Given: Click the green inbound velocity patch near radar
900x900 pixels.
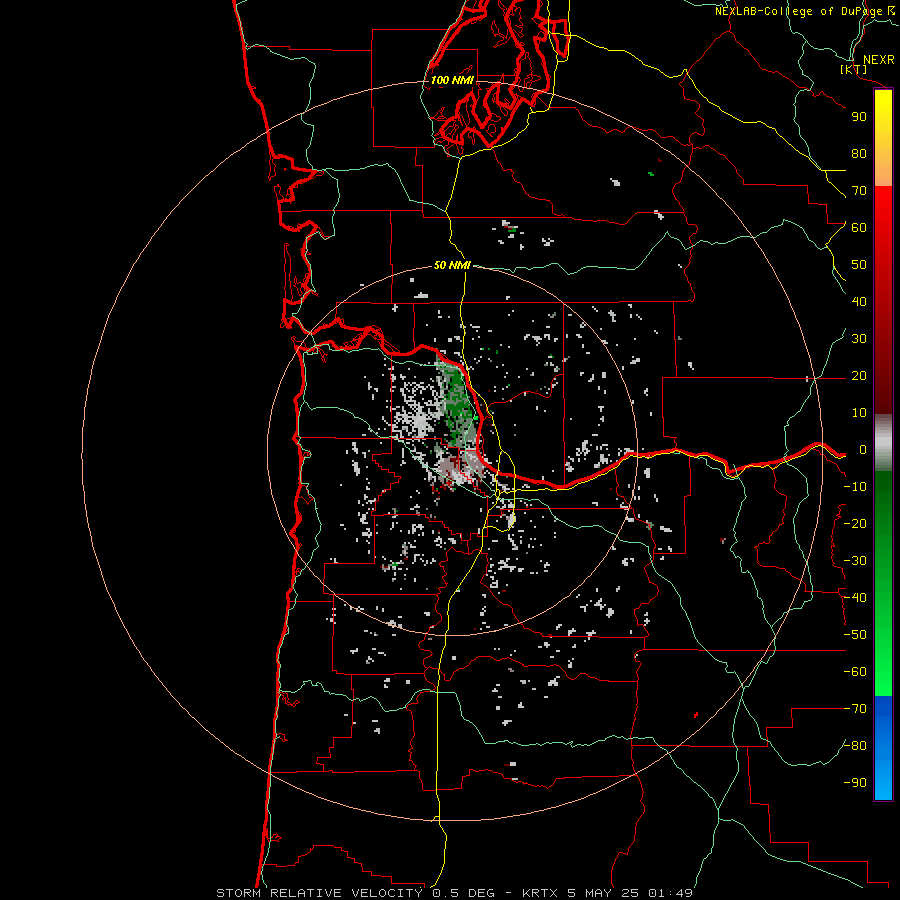Looking at the screenshot, I should 457,405.
